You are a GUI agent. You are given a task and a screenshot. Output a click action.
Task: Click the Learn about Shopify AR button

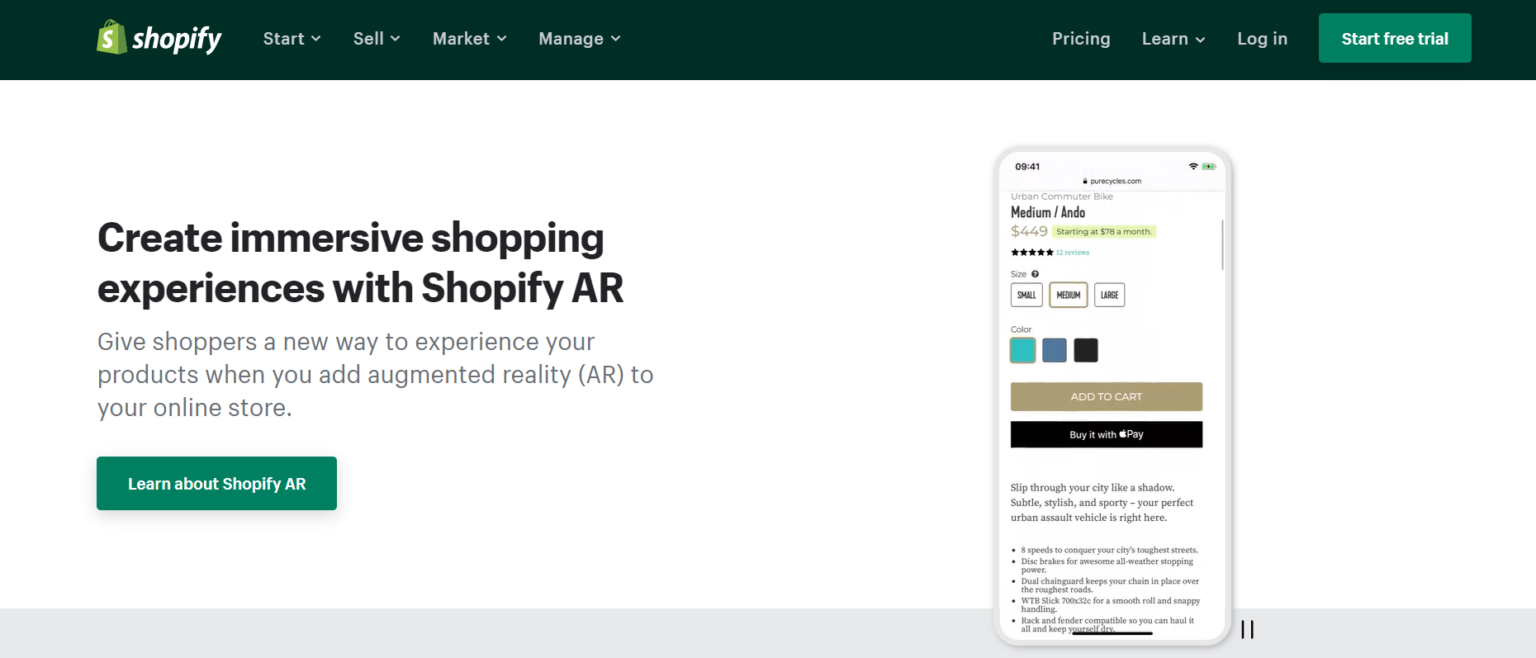(216, 483)
